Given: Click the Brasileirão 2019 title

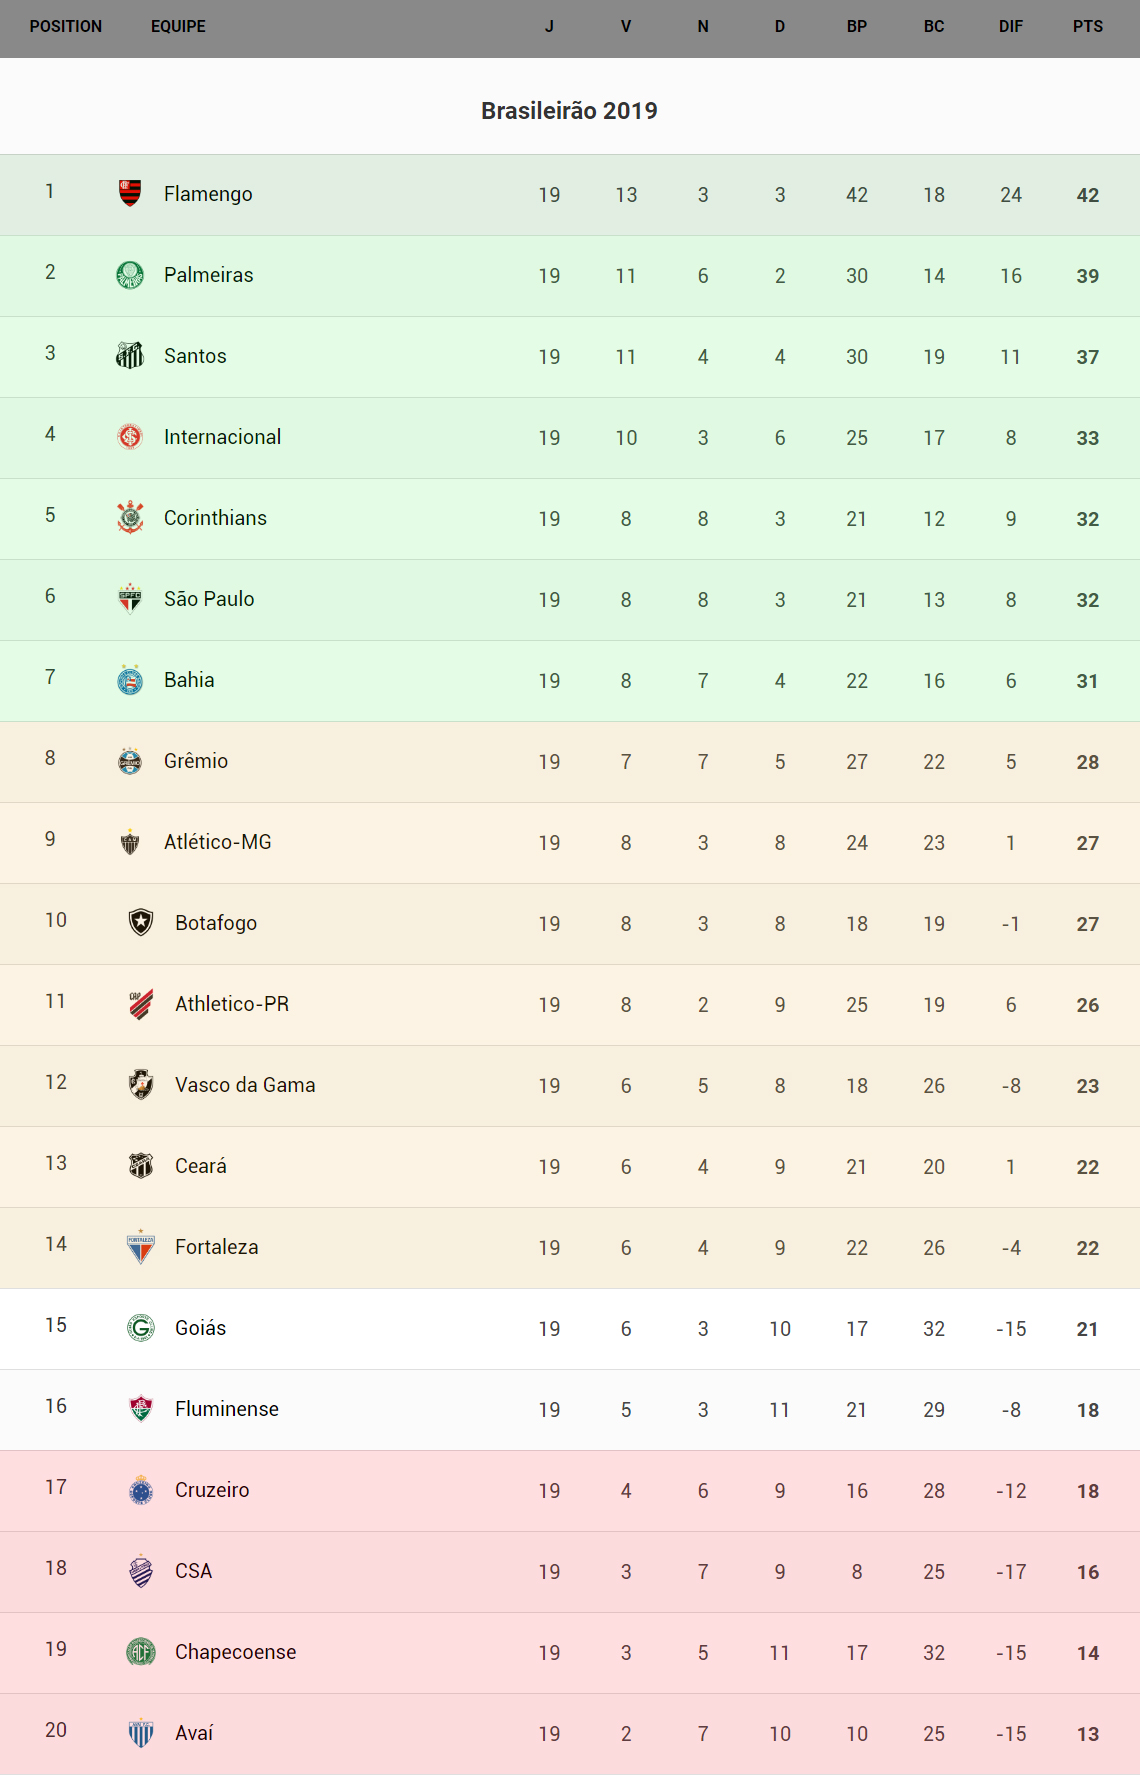Looking at the screenshot, I should [569, 111].
